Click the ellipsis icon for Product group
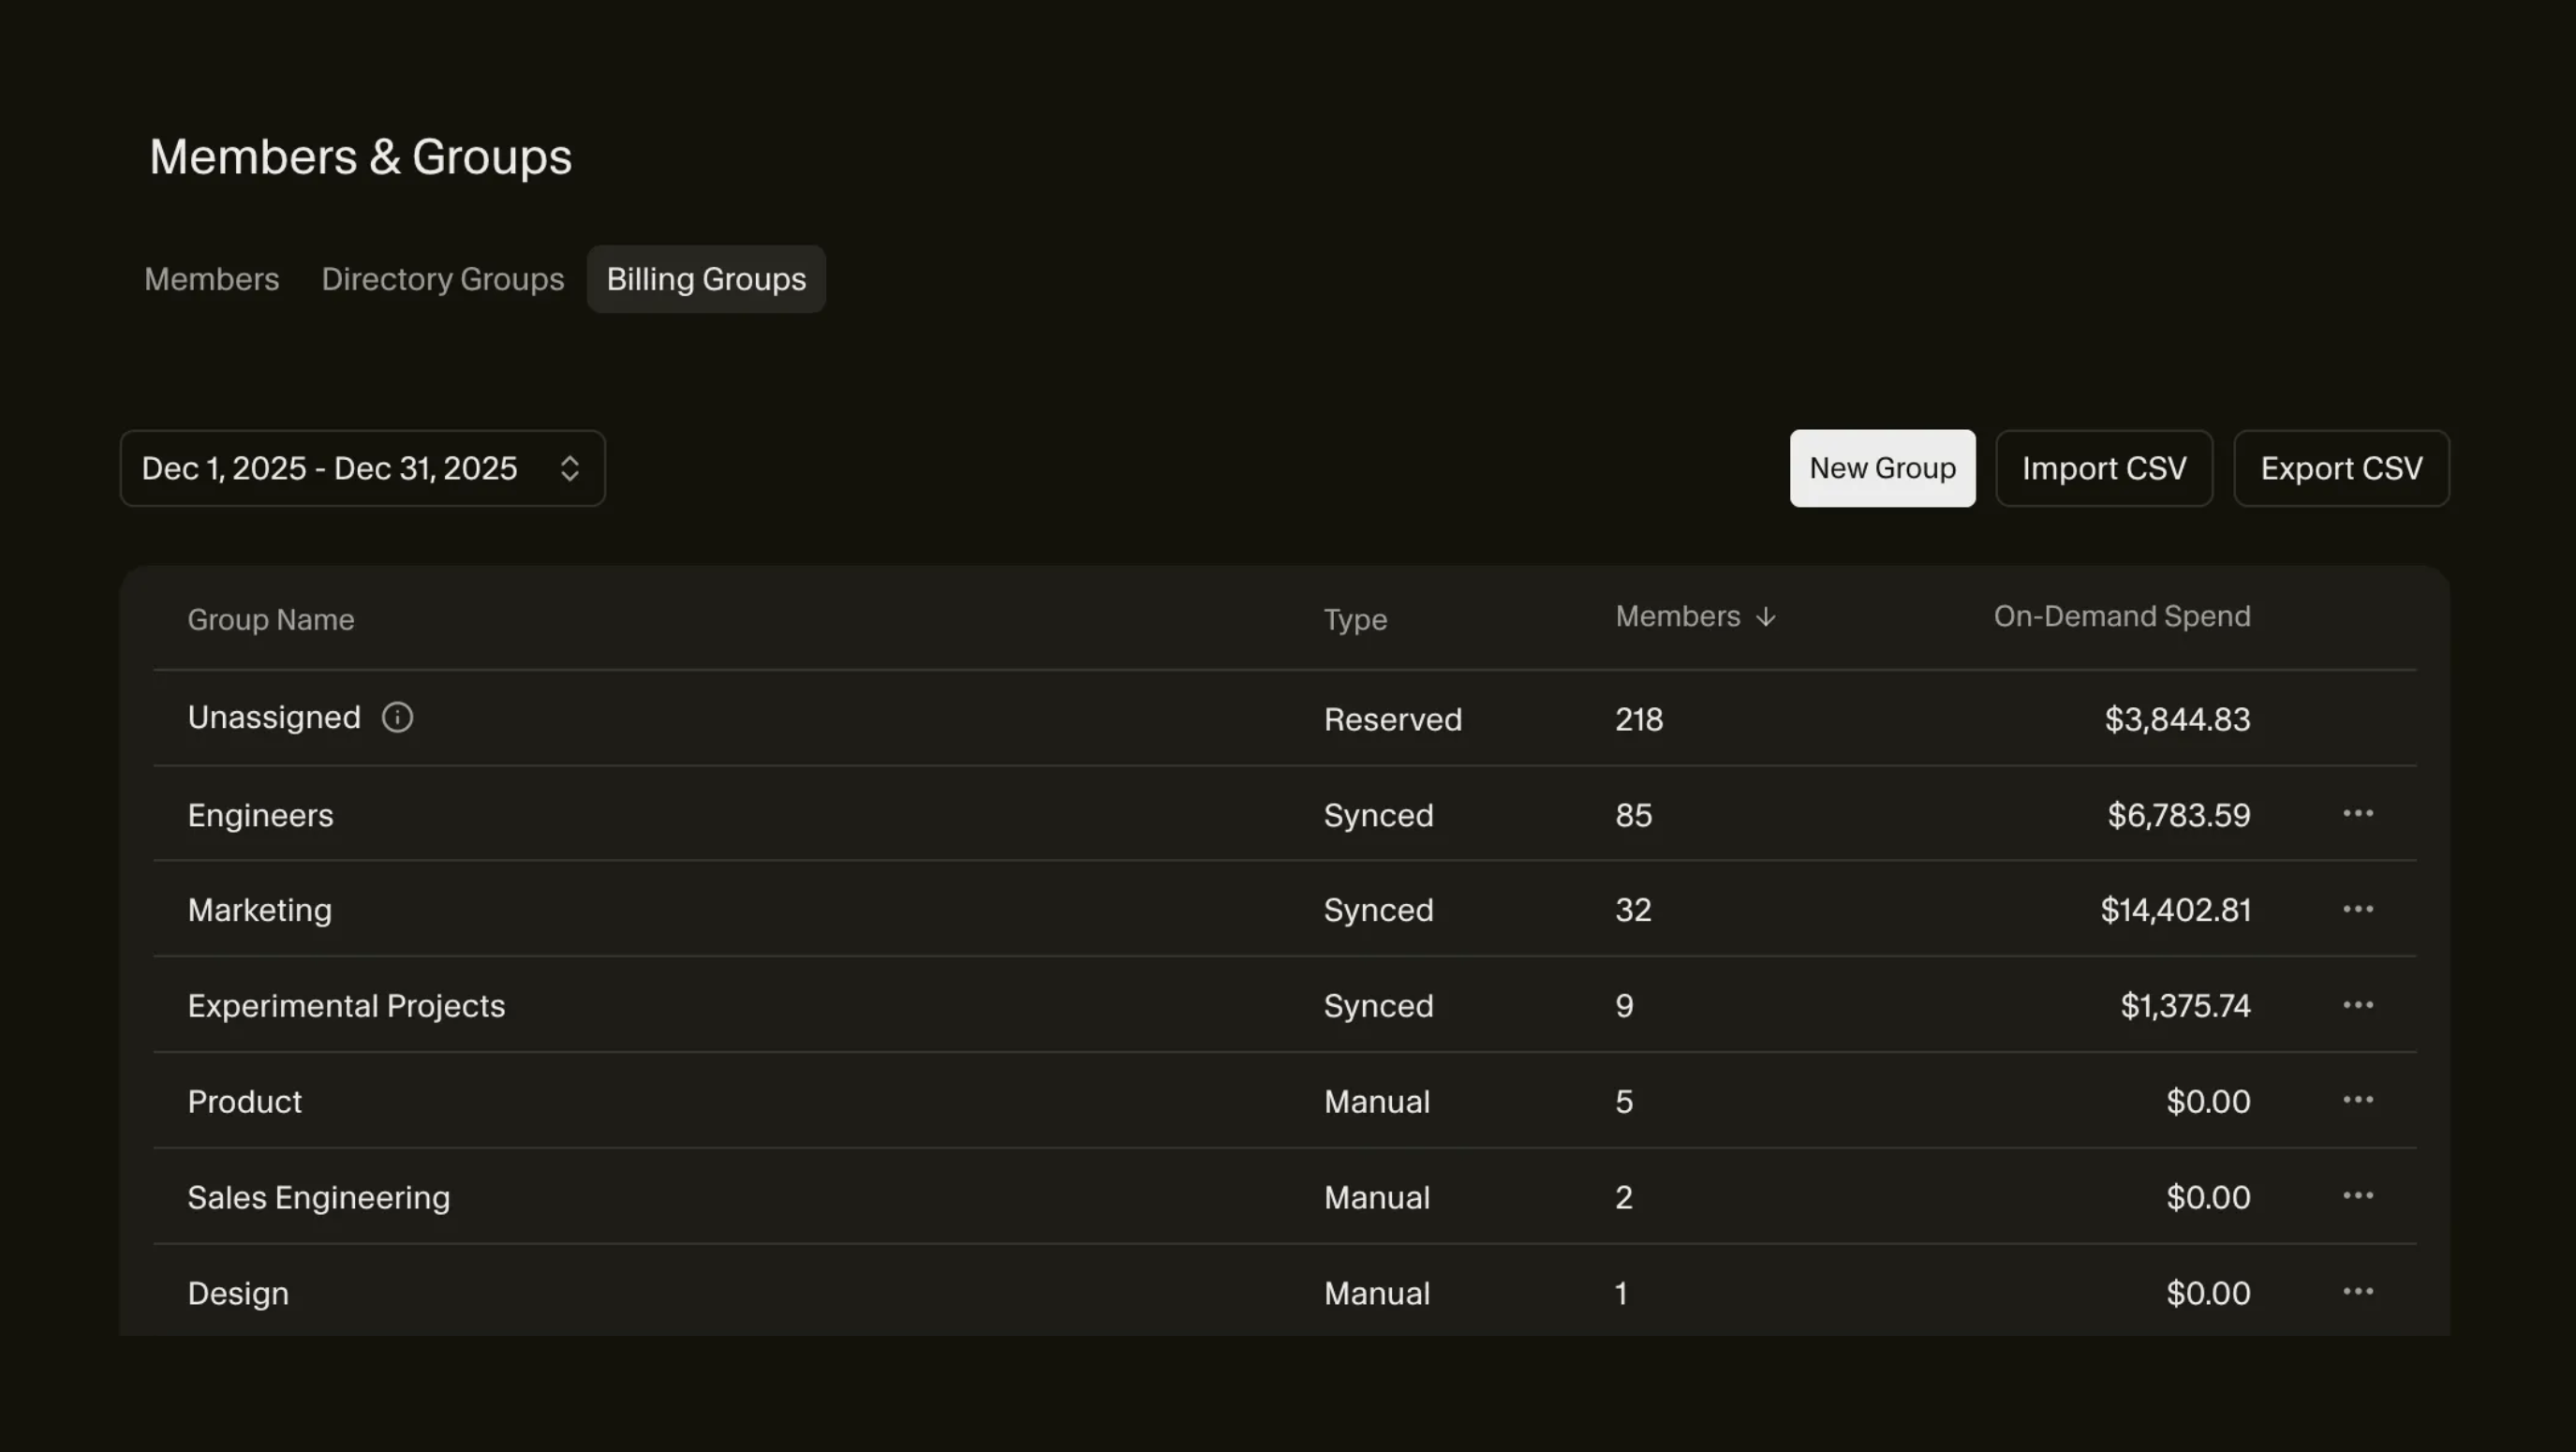2576x1452 pixels. (x=2357, y=1100)
